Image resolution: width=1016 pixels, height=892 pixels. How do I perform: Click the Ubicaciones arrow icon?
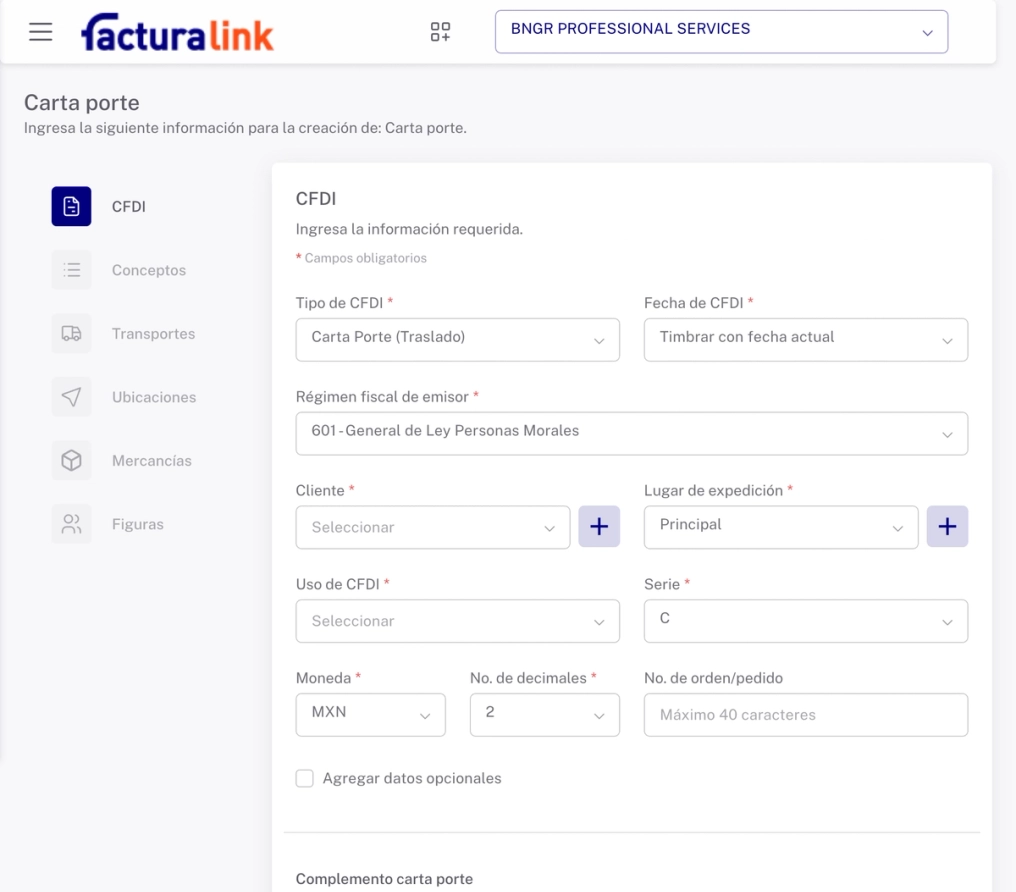point(71,397)
